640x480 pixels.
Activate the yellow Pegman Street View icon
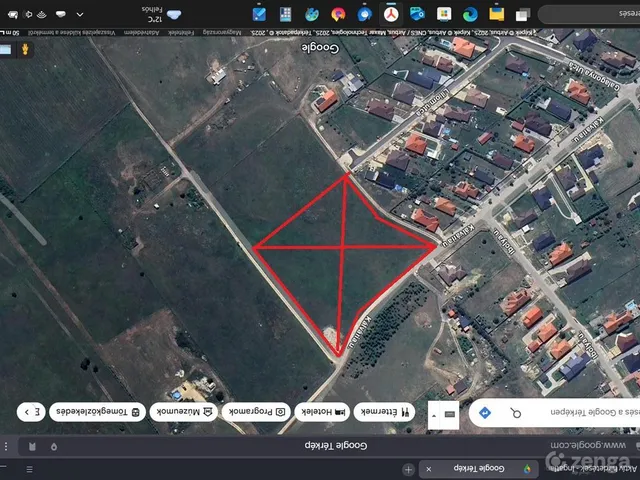tap(25, 49)
